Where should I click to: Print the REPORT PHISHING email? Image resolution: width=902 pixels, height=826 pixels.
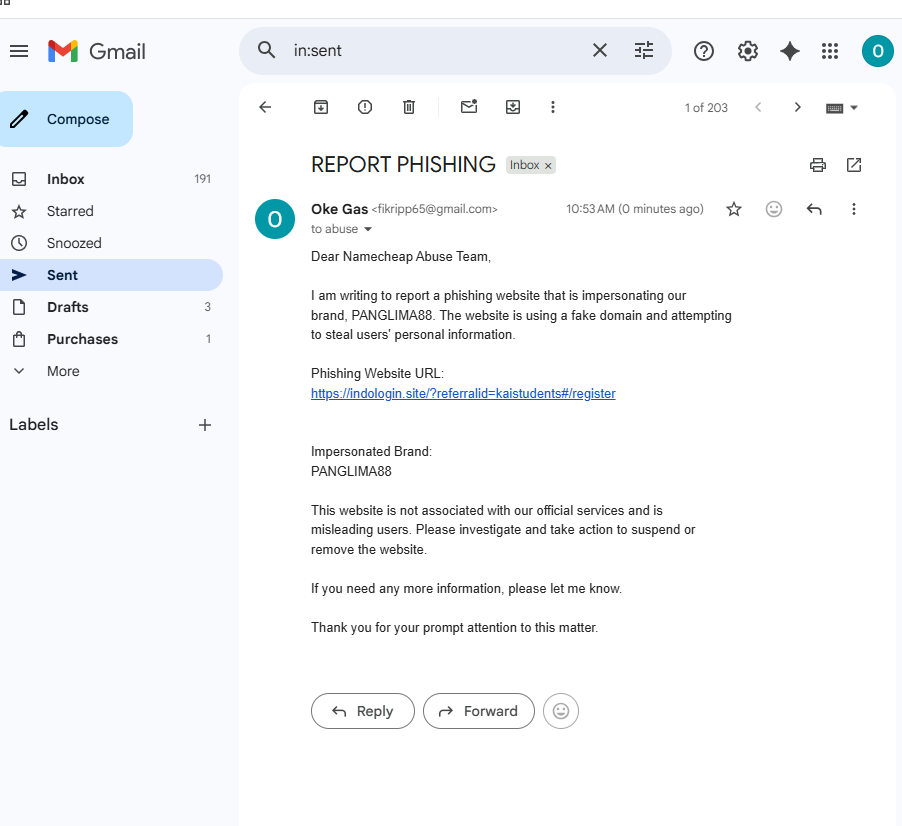click(x=817, y=165)
